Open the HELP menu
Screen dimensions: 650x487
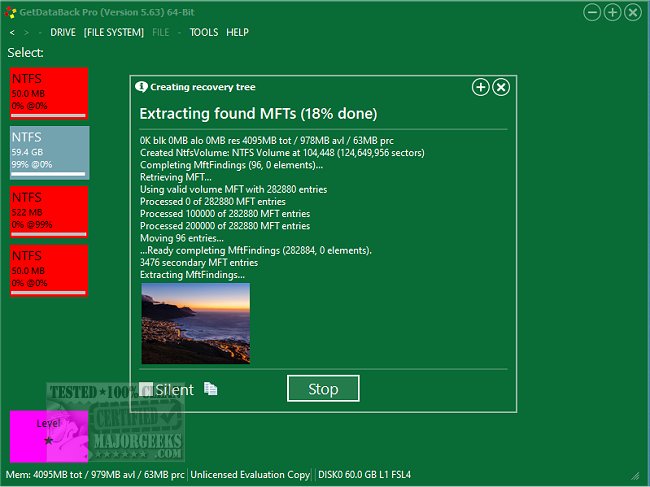click(237, 32)
